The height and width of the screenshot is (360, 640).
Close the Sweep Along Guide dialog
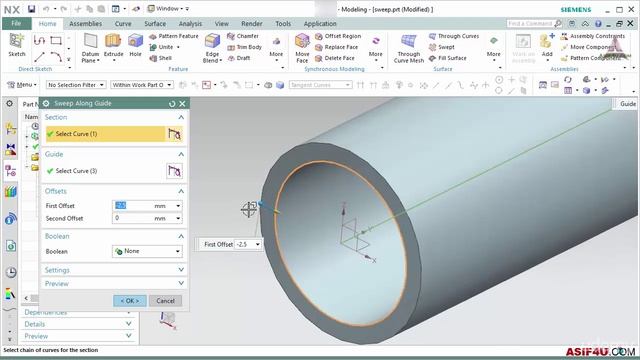(x=182, y=104)
